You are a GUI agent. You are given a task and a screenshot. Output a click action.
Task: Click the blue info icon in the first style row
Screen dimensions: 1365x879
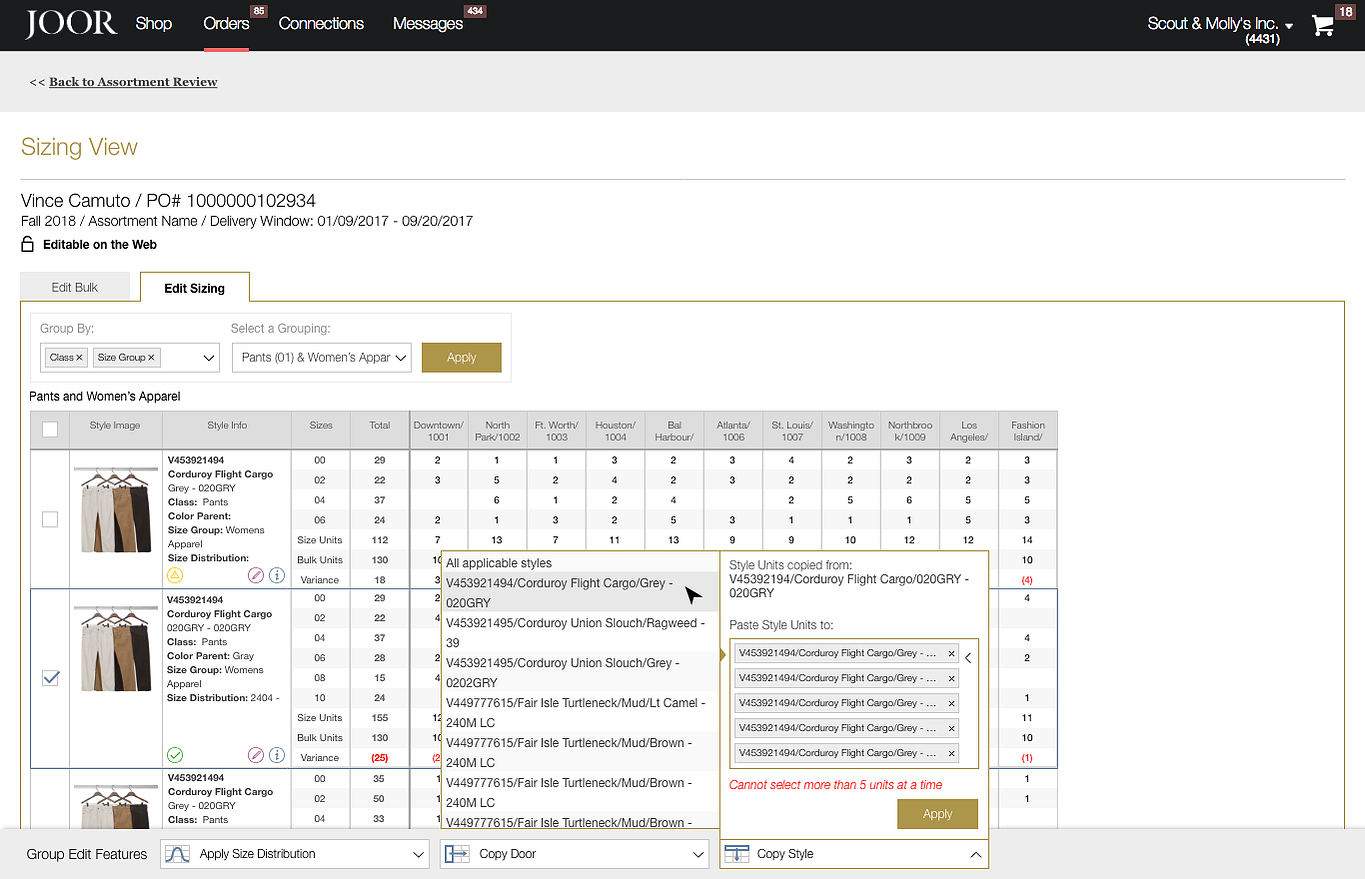[x=277, y=575]
